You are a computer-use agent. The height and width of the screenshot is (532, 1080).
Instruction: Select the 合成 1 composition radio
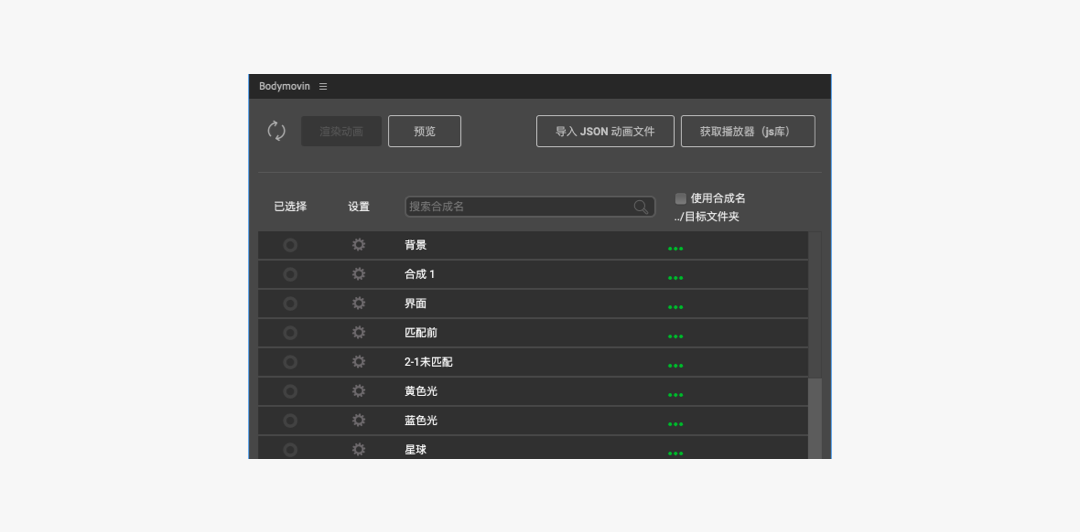pos(291,274)
